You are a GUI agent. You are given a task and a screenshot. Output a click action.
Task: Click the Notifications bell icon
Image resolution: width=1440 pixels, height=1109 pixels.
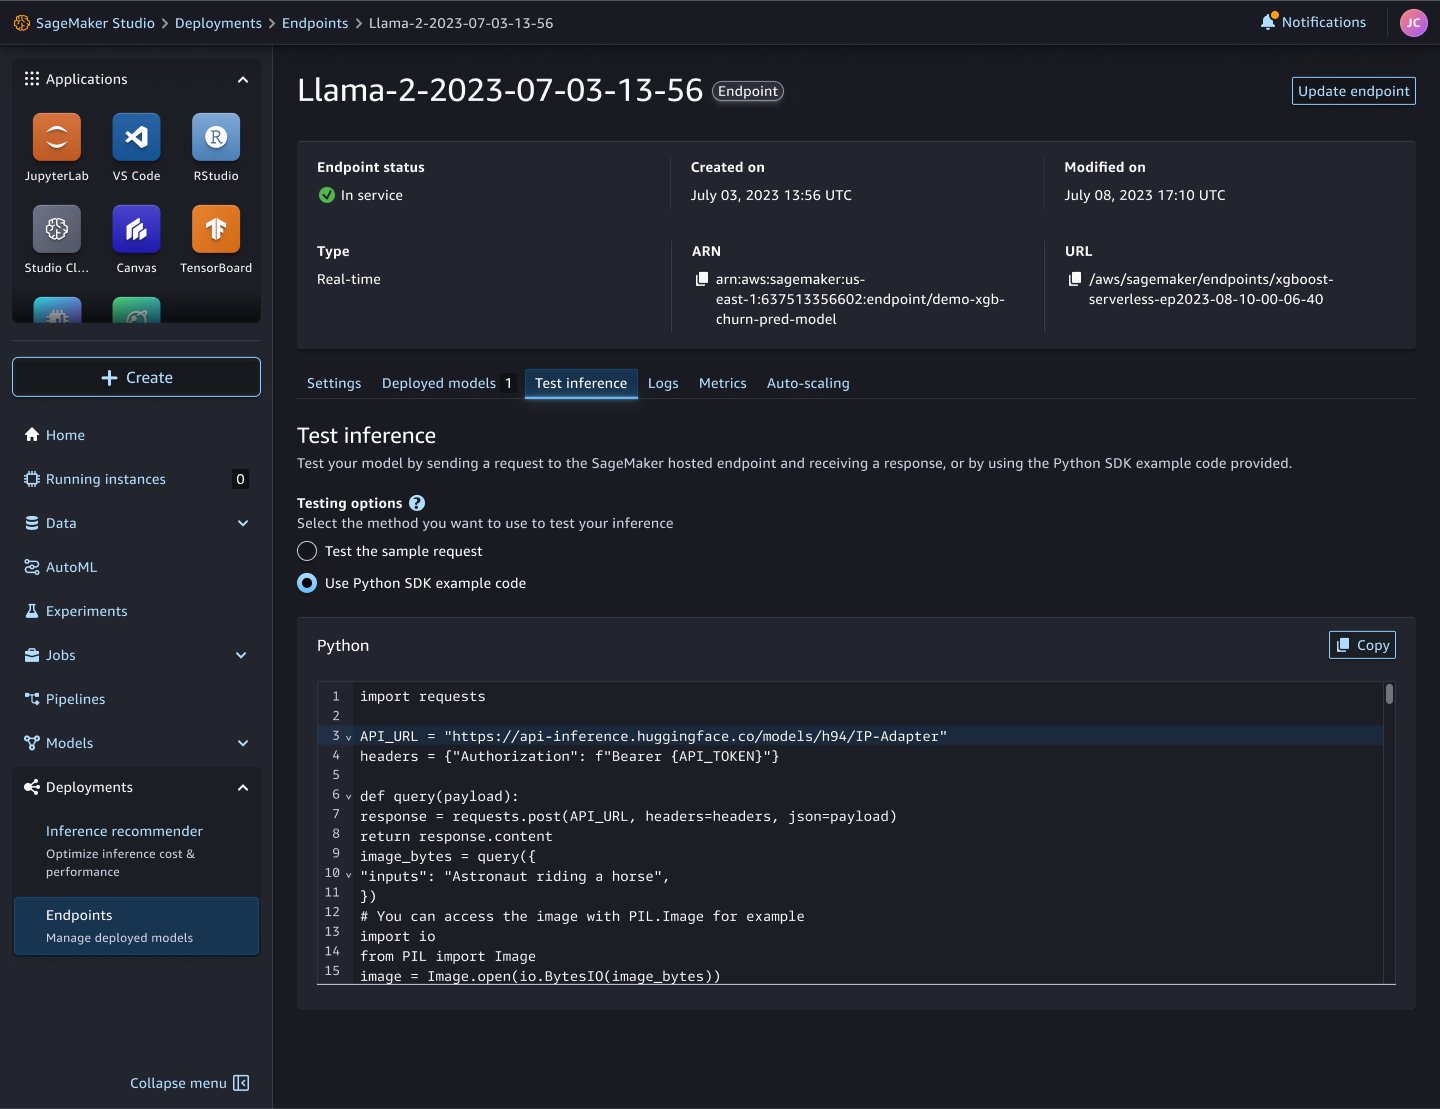[x=1269, y=21]
